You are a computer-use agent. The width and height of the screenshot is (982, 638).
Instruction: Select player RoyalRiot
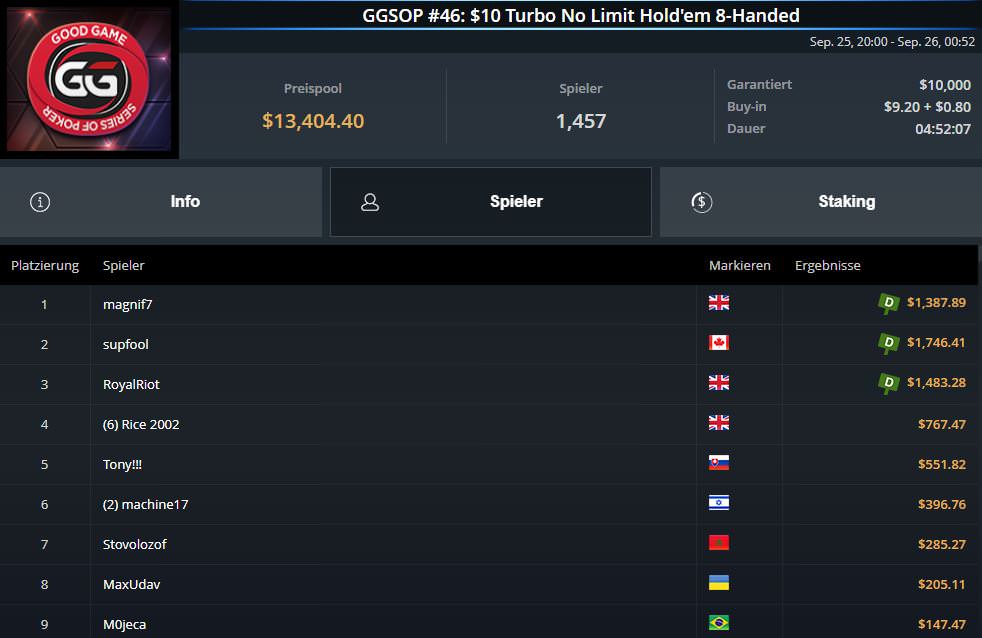point(132,384)
